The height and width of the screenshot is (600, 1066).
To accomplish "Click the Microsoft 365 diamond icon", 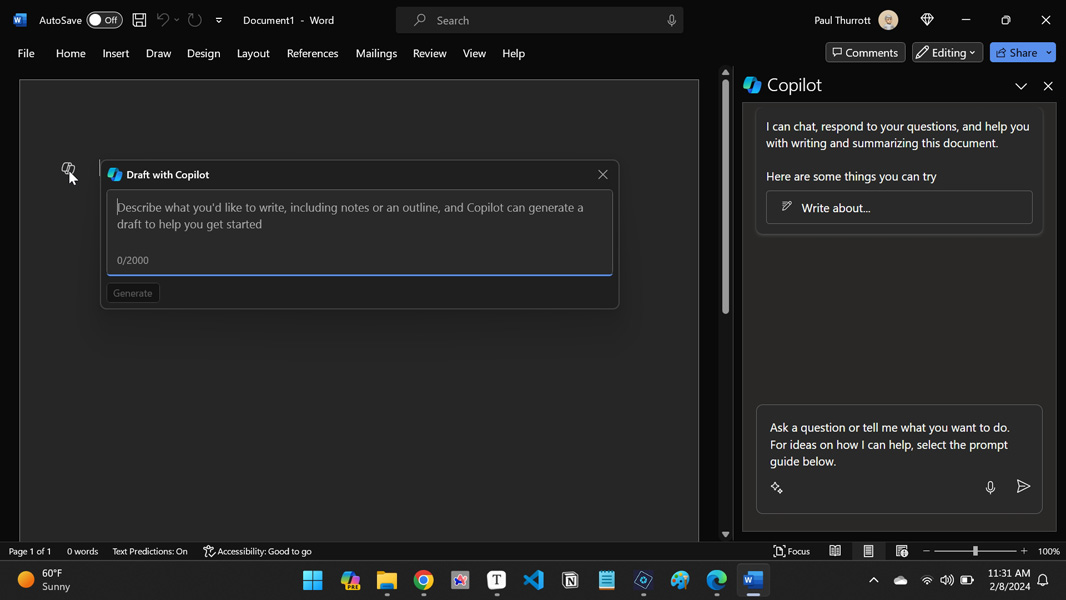I will [x=927, y=20].
